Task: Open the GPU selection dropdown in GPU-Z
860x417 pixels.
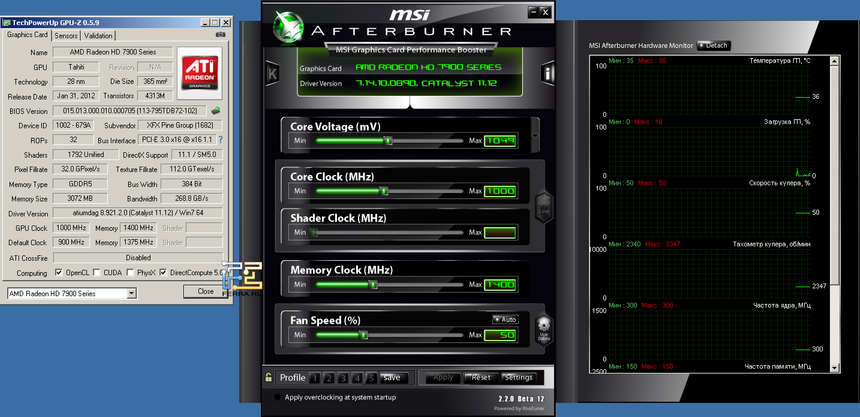Action: (131, 294)
